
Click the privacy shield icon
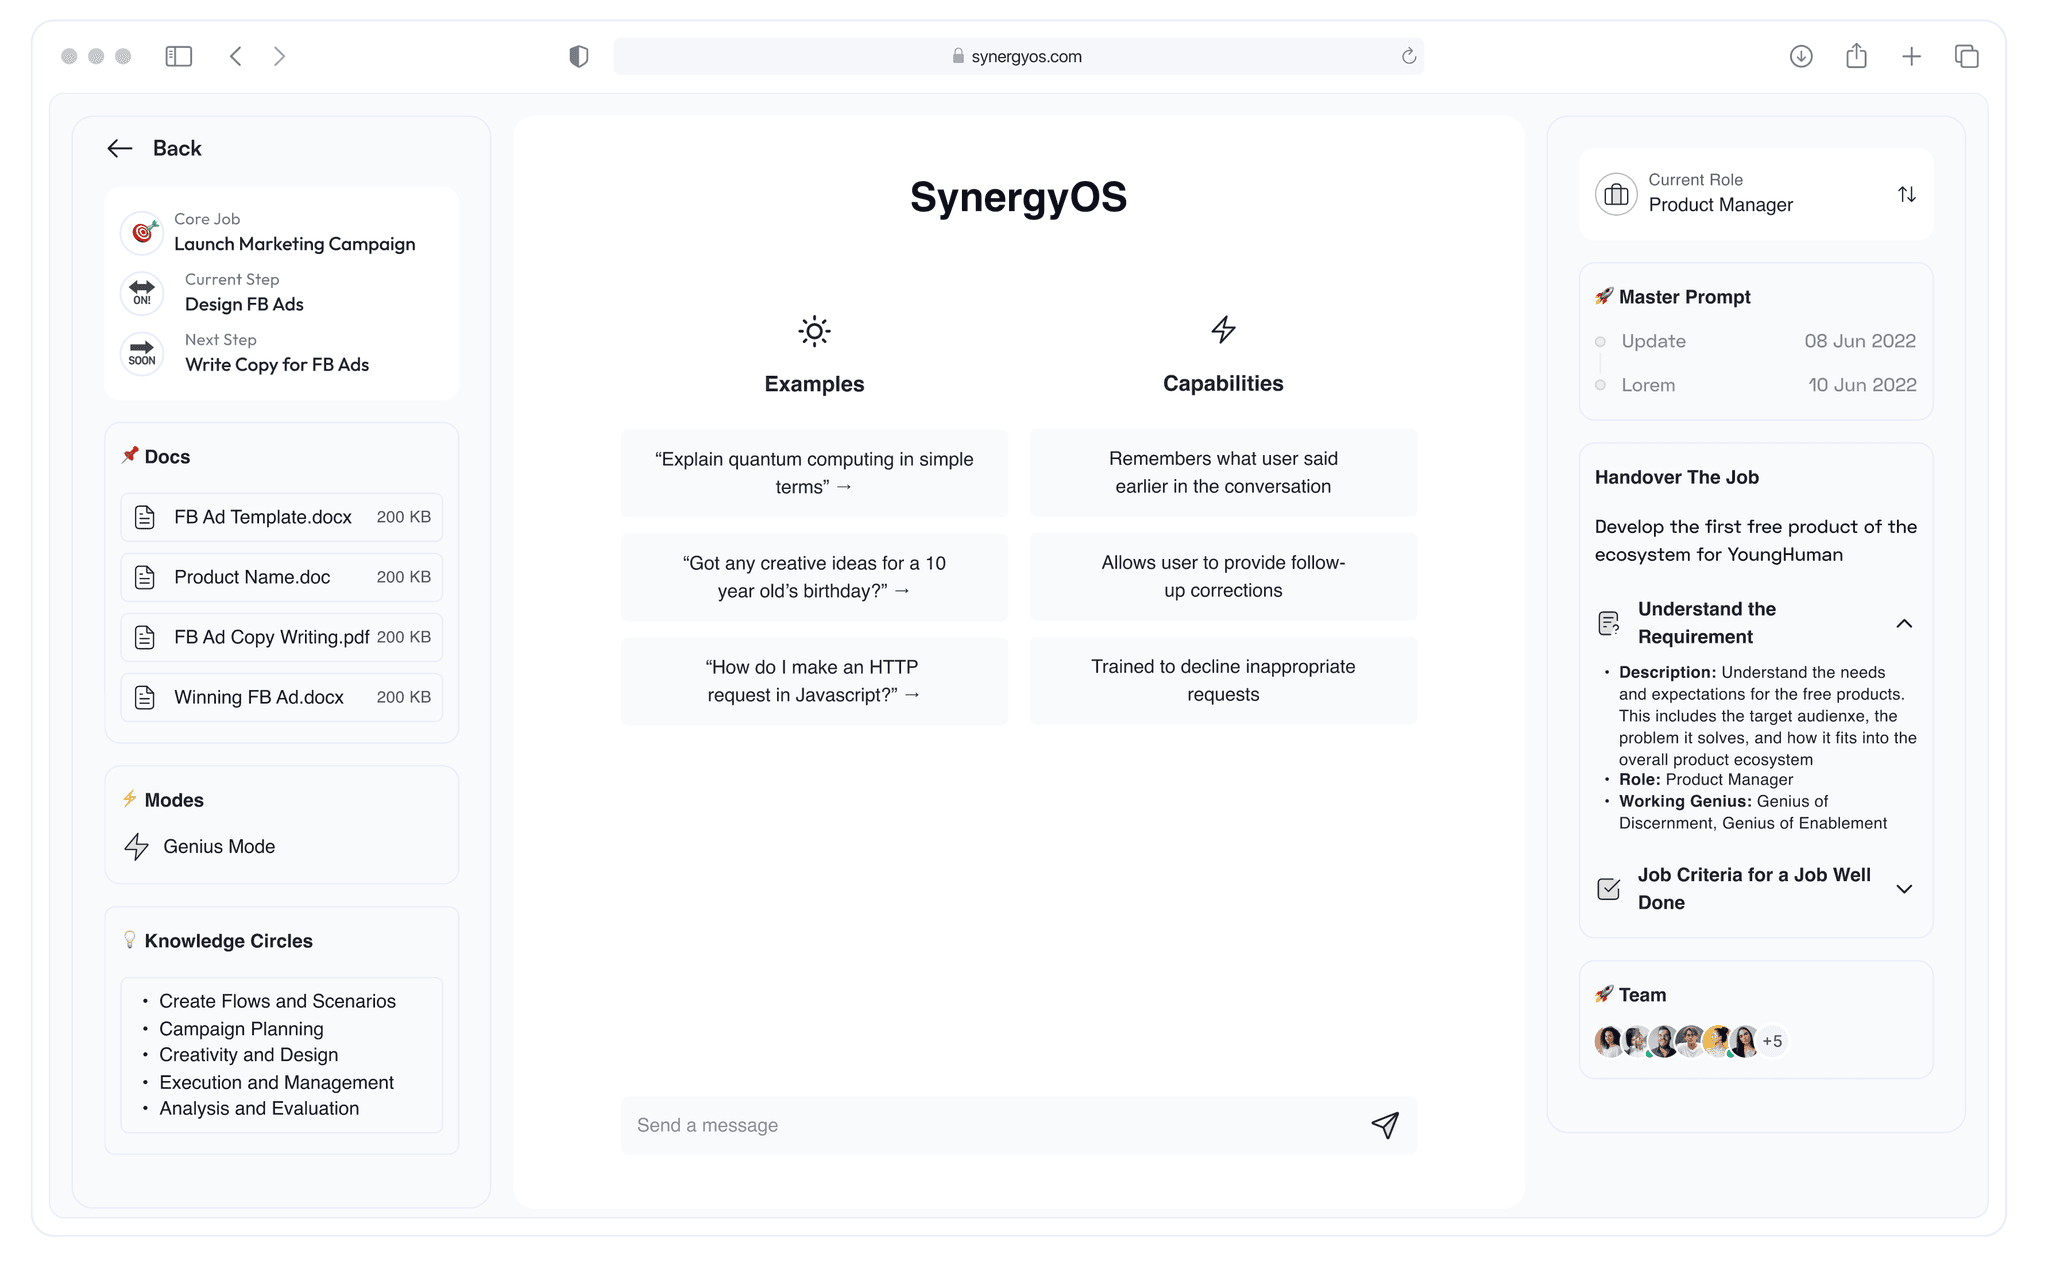click(x=578, y=56)
